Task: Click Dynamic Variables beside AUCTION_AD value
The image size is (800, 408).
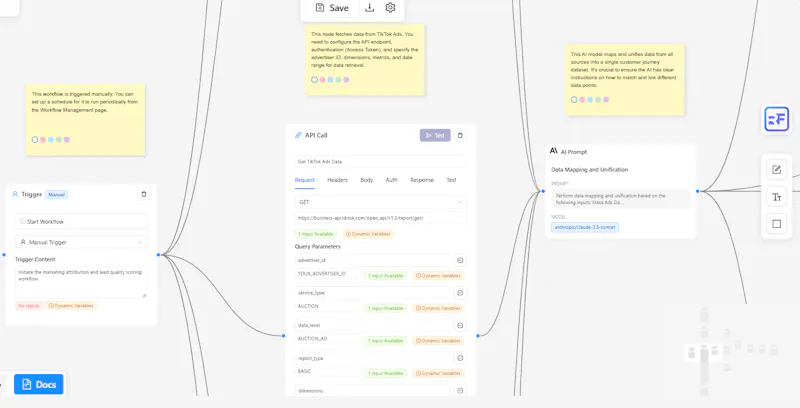Action: (438, 341)
